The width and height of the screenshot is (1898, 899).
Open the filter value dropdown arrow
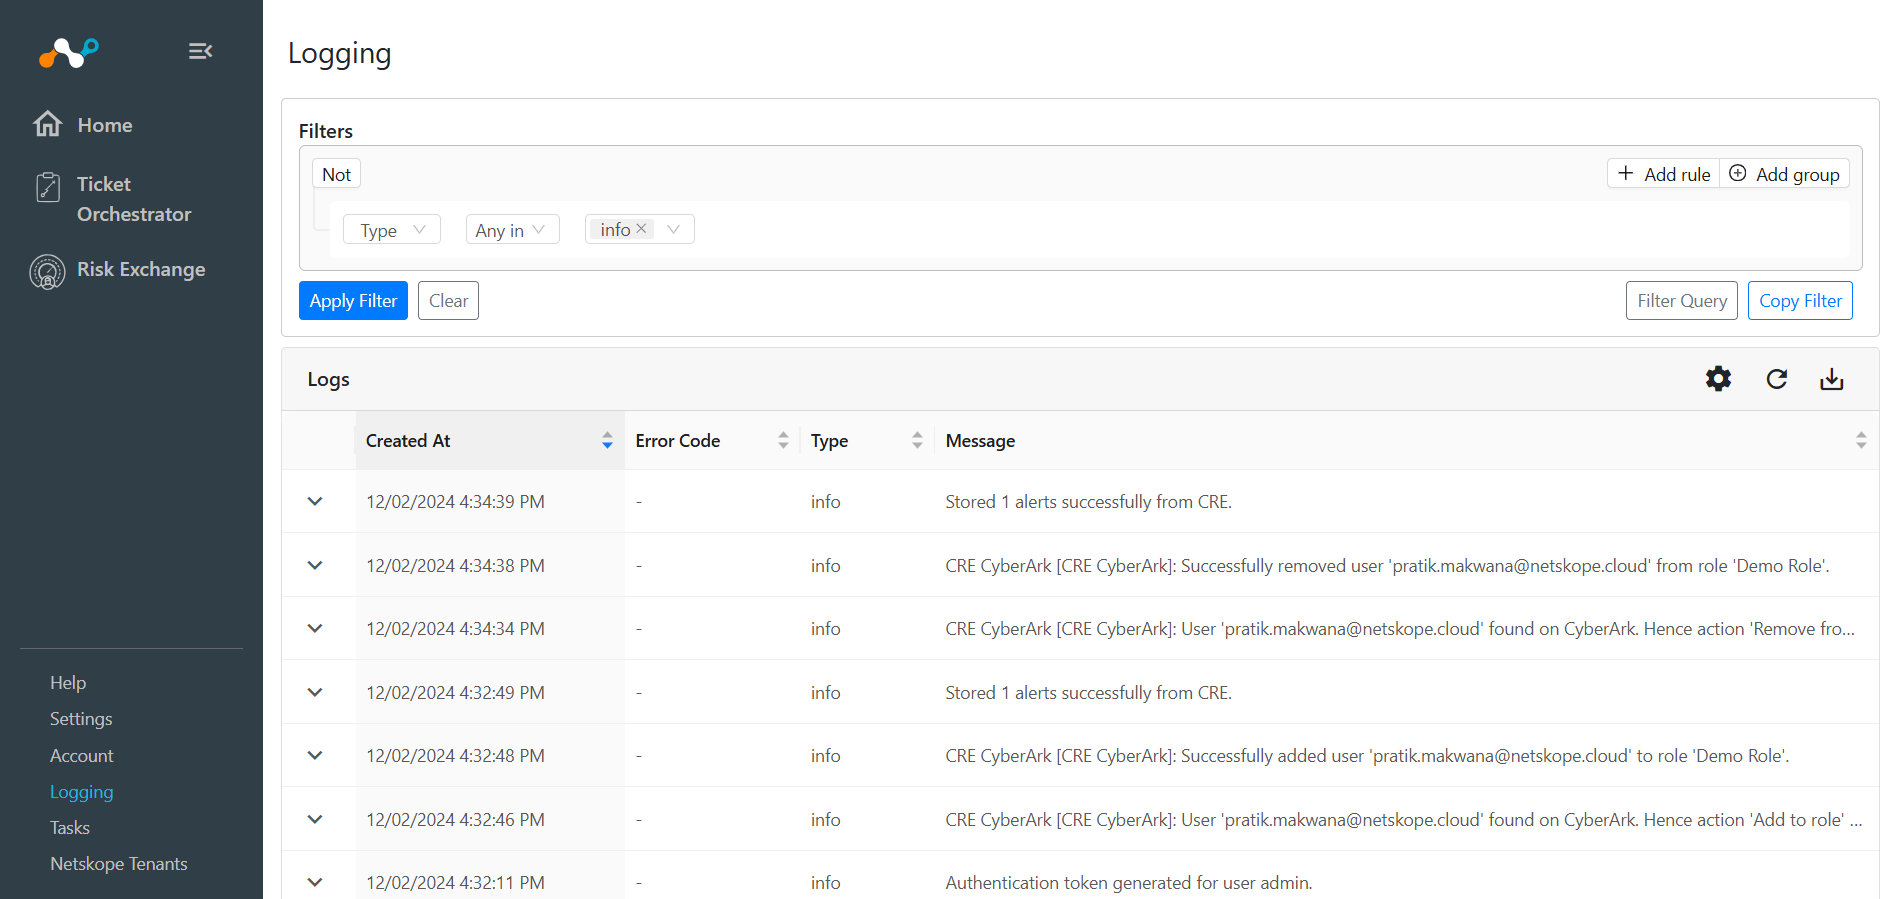tap(674, 229)
